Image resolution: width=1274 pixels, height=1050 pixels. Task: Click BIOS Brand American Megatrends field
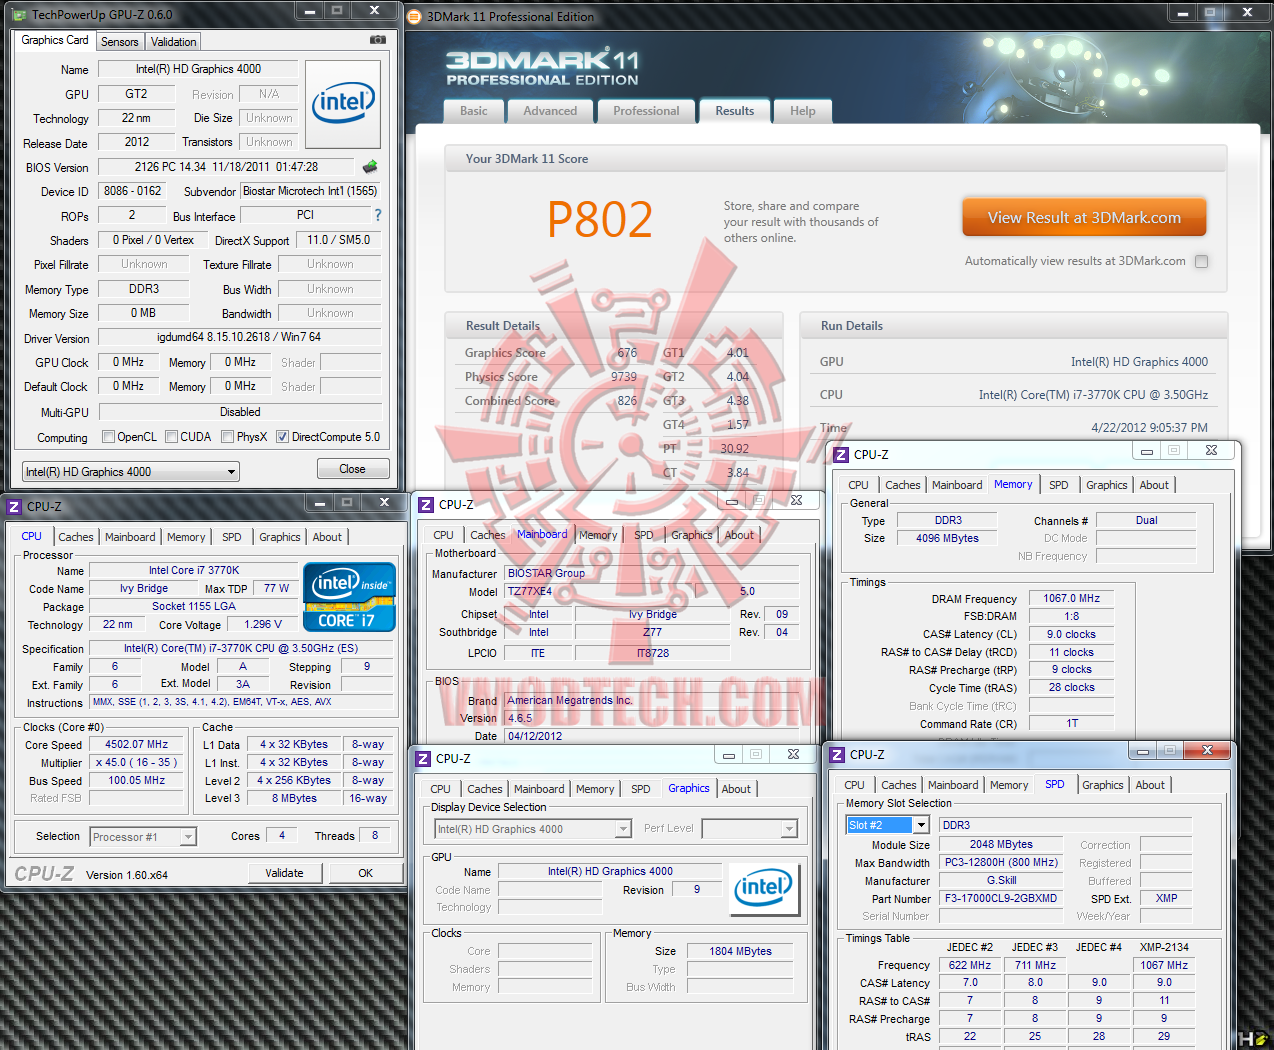pos(652,700)
